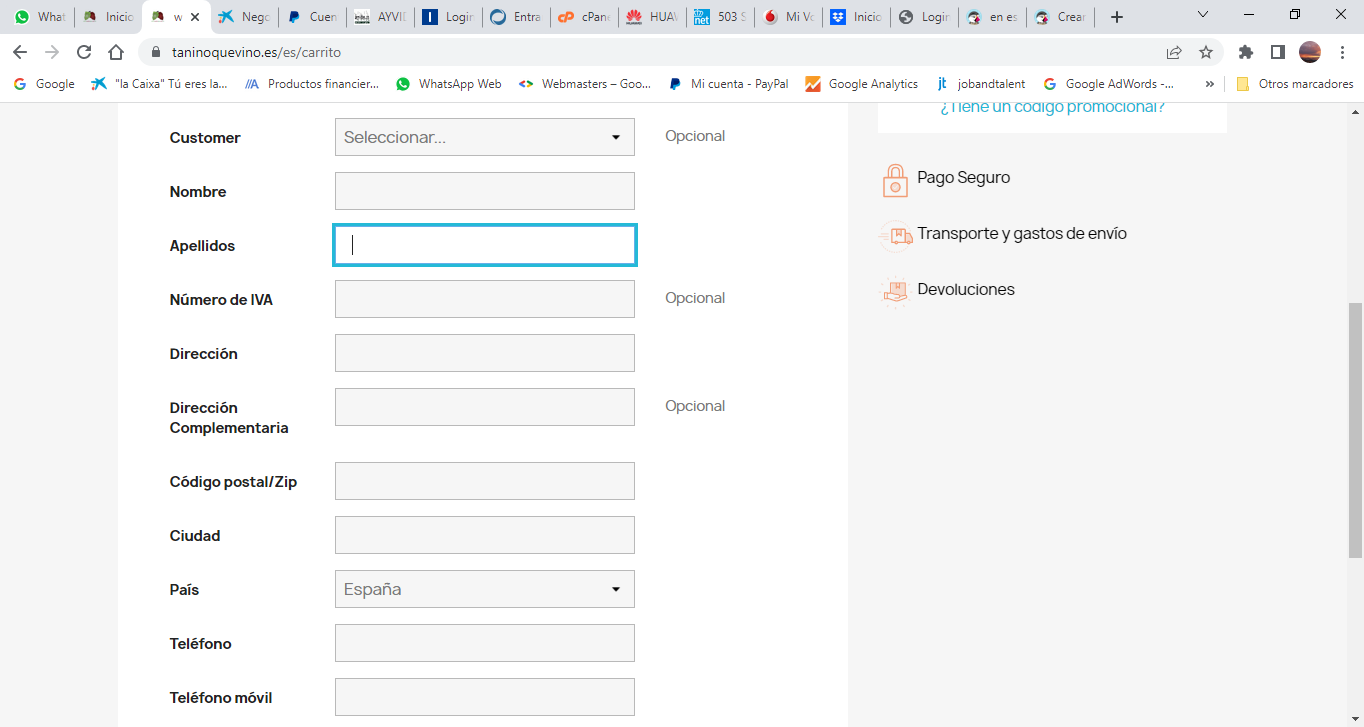Open Transporte y gastos de envío
Screen dimensions: 1364x727
click(1022, 234)
